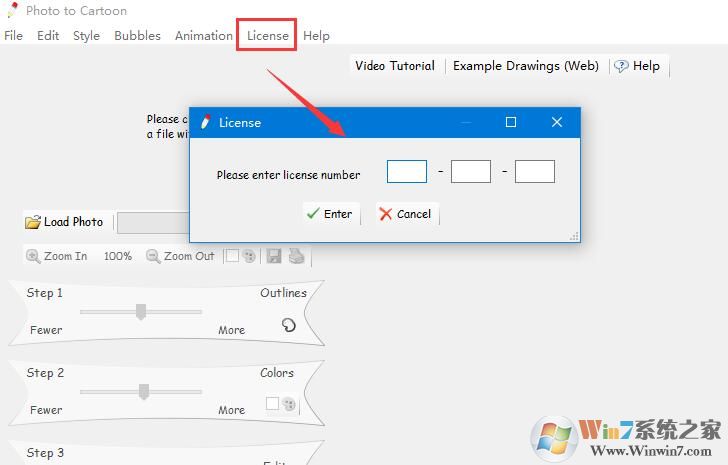This screenshot has width=728, height=465.
Task: Open the Animation menu
Action: 204,36
